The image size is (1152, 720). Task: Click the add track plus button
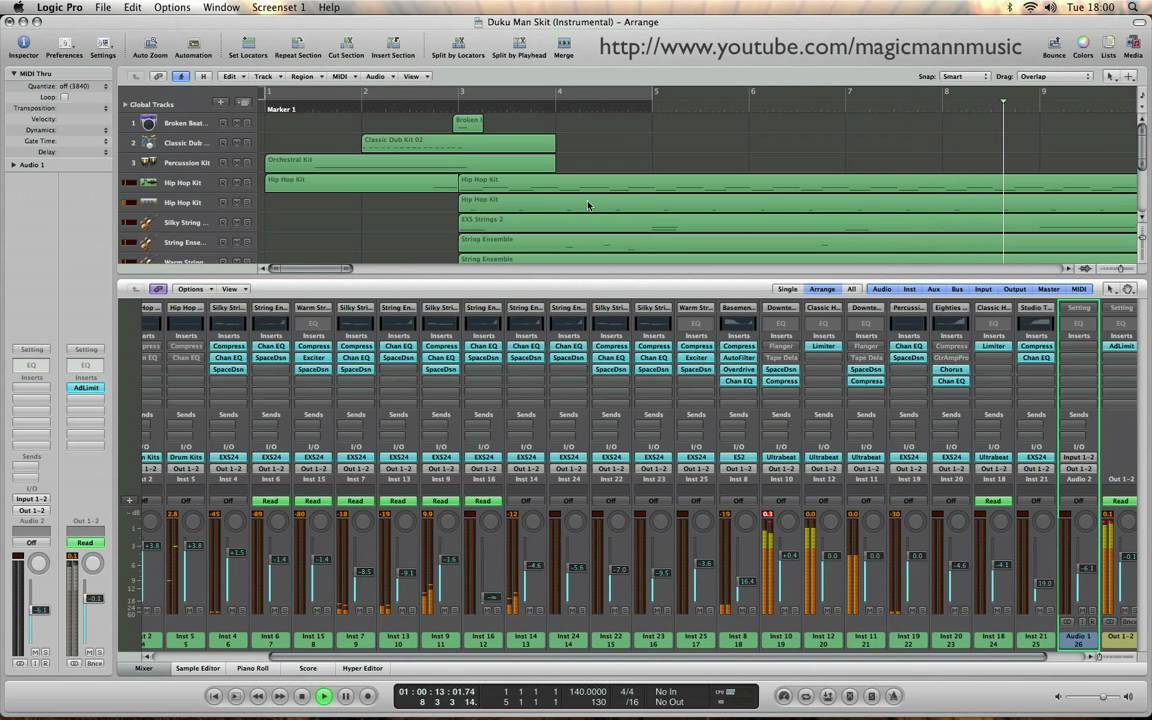(x=220, y=102)
